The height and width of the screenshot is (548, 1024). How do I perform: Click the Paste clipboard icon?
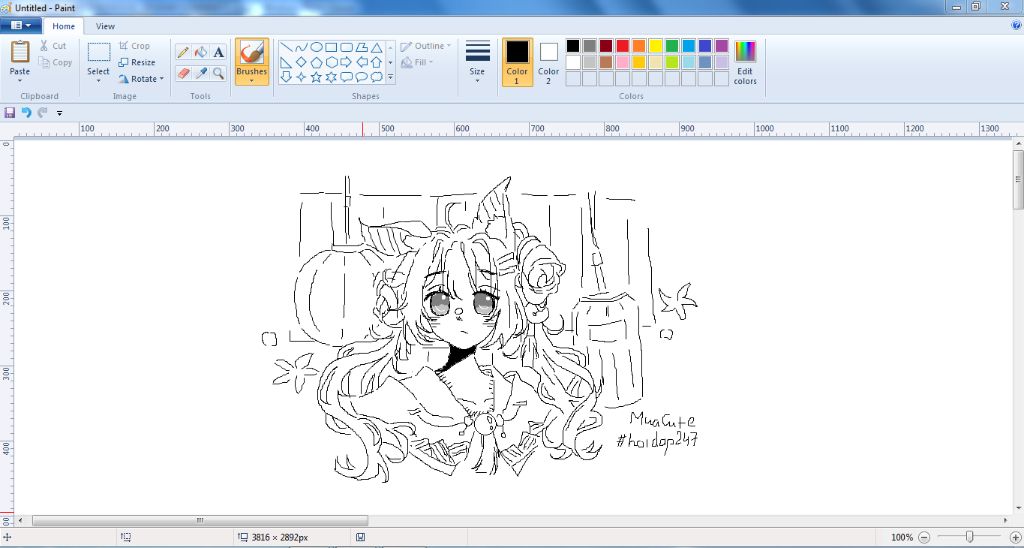pyautogui.click(x=20, y=52)
